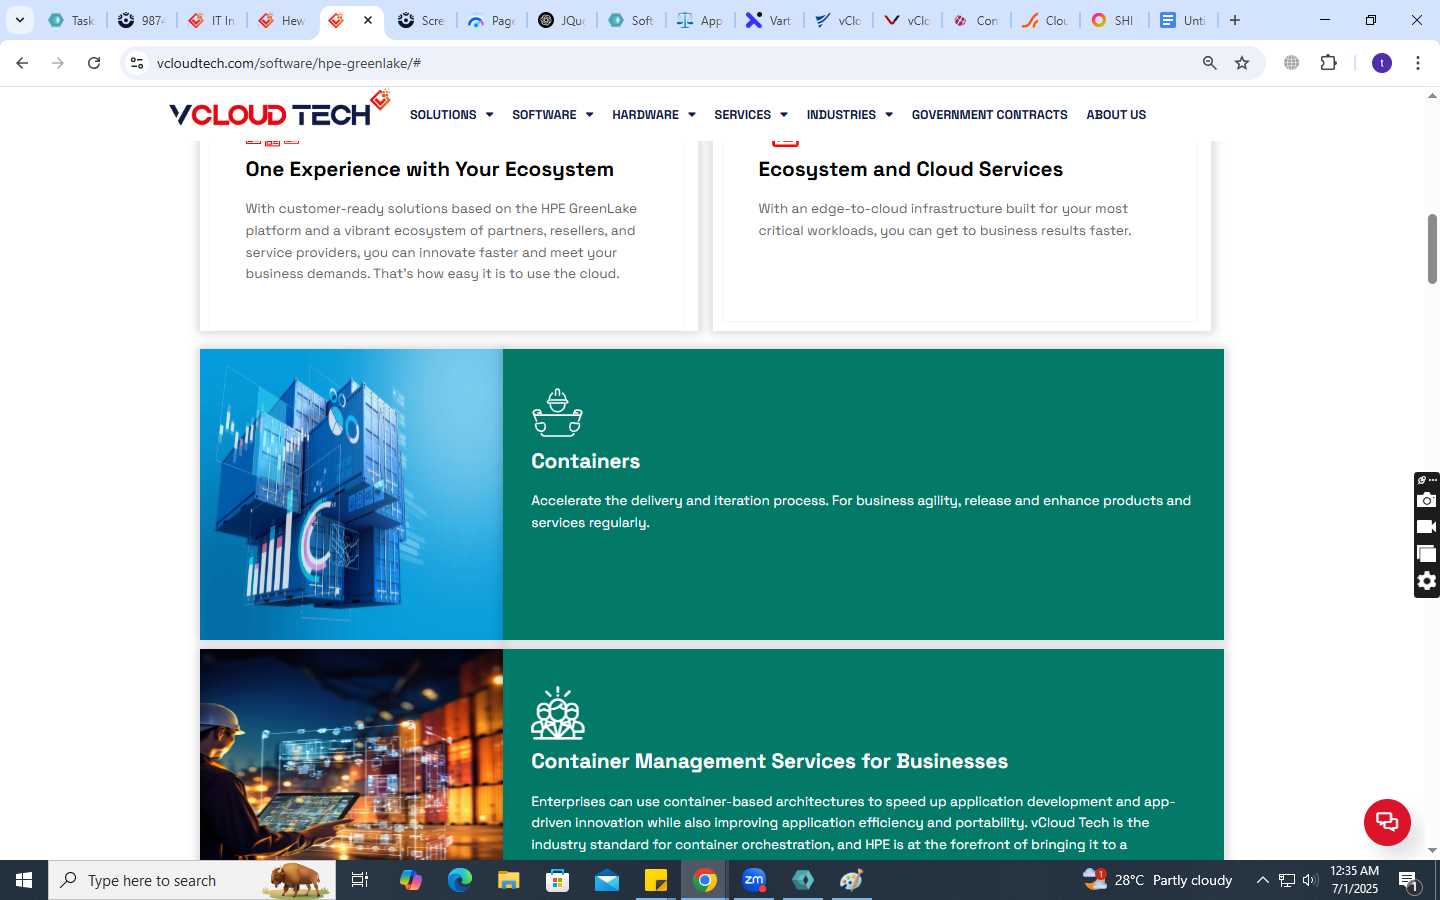This screenshot has width=1440, height=900.
Task: Click Ecosystem and Cloud Services heading
Action: tap(910, 169)
